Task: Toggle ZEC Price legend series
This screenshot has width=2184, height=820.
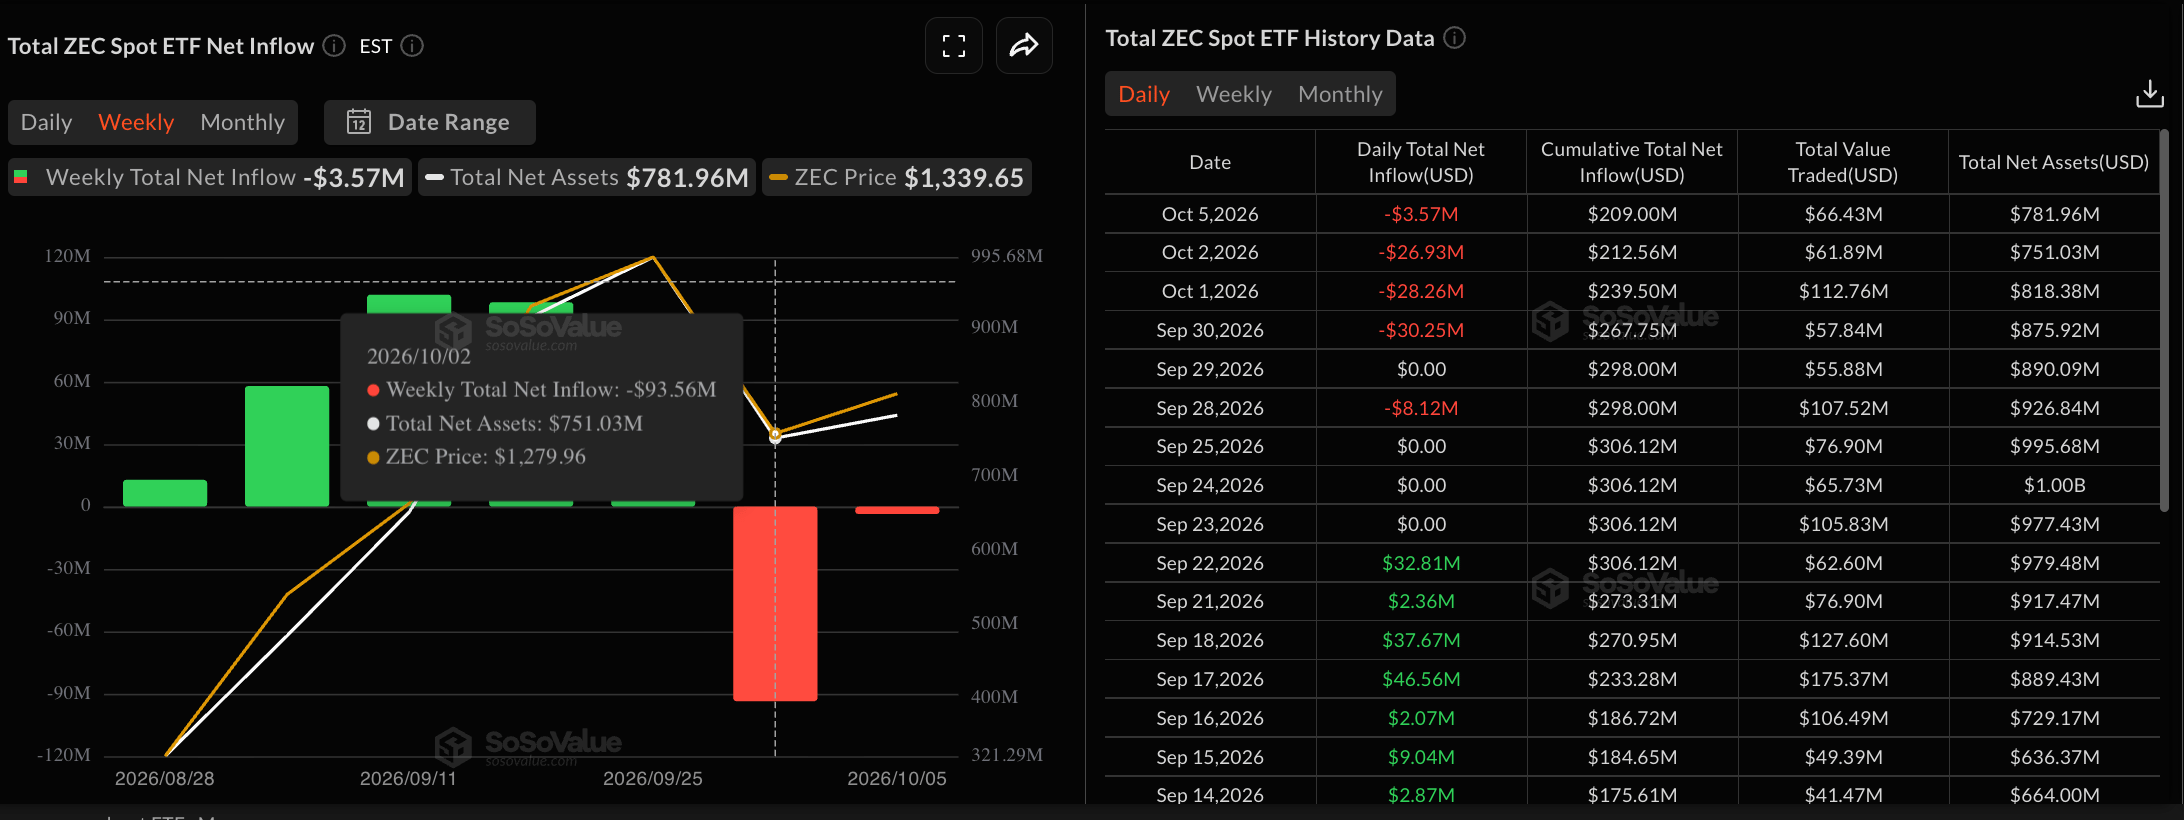Action: tap(897, 178)
